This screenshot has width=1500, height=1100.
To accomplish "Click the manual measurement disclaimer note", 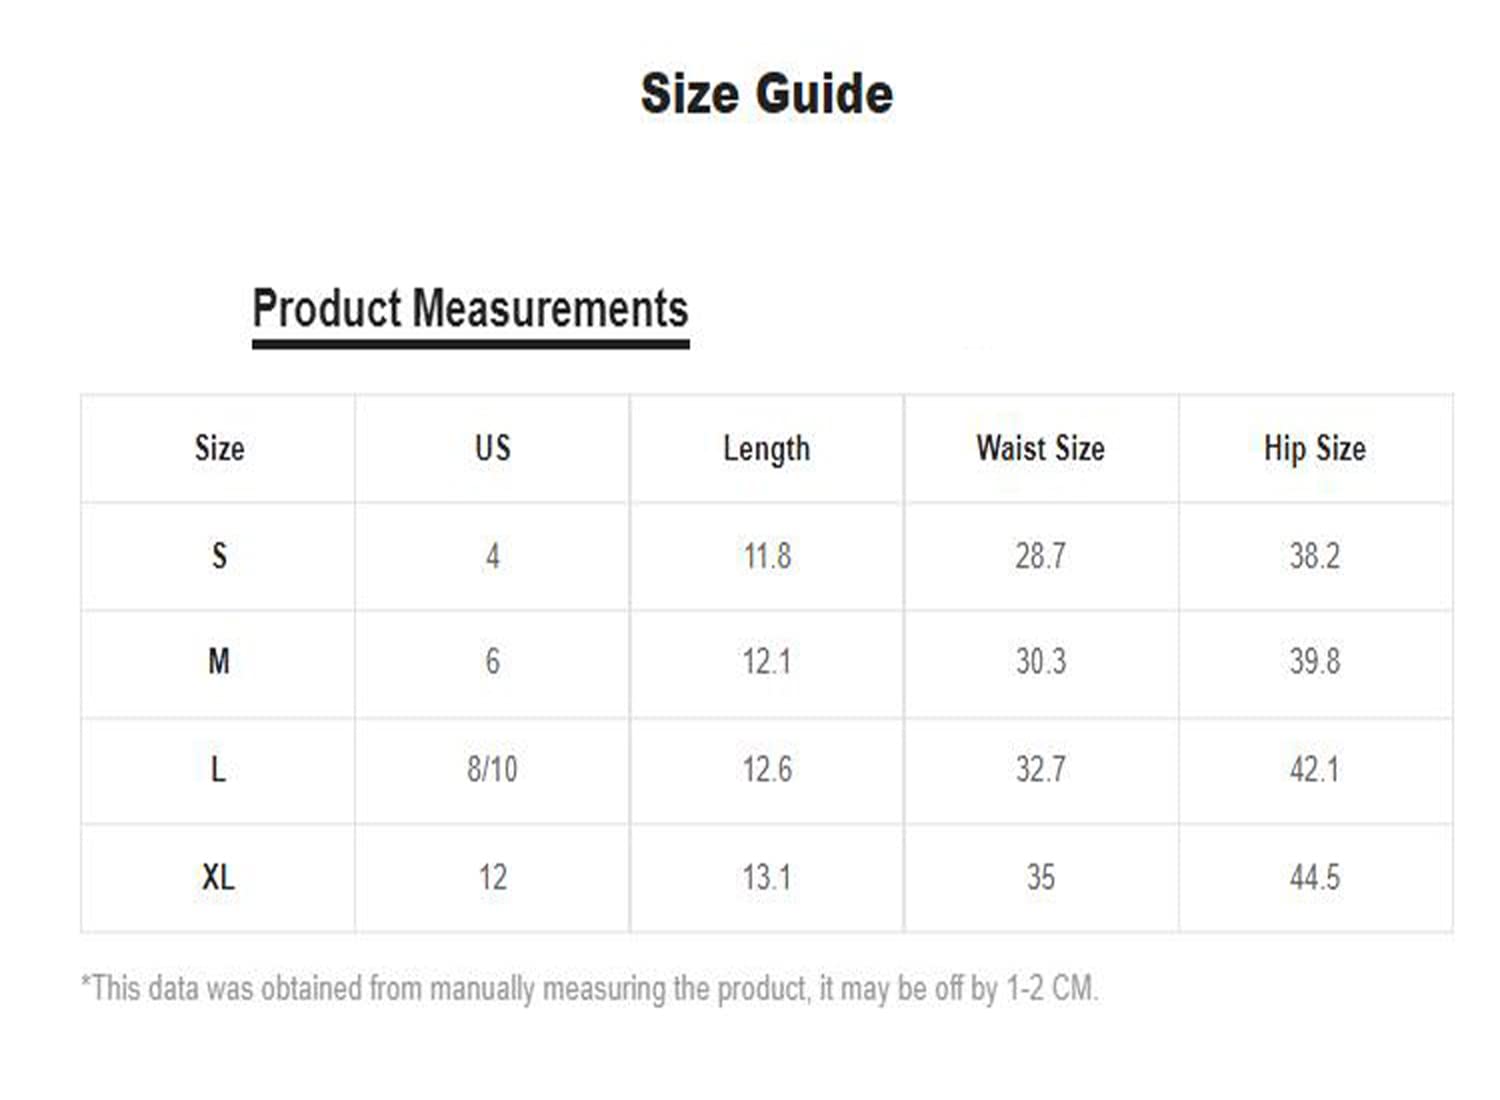I will (589, 989).
